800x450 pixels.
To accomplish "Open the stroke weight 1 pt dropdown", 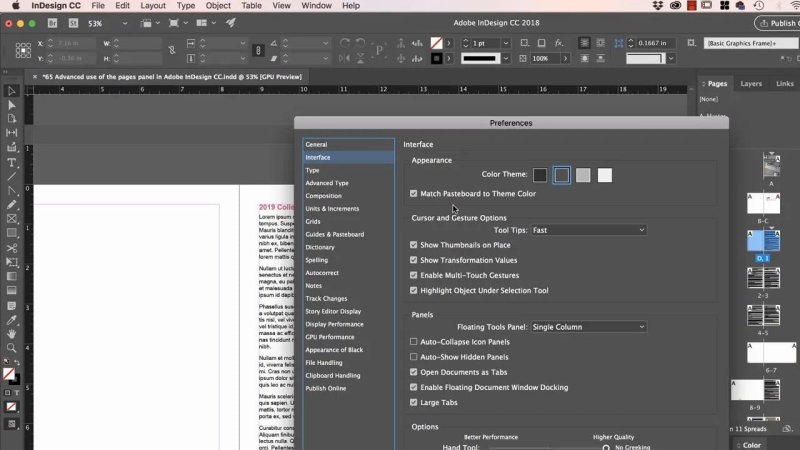I will tap(506, 43).
